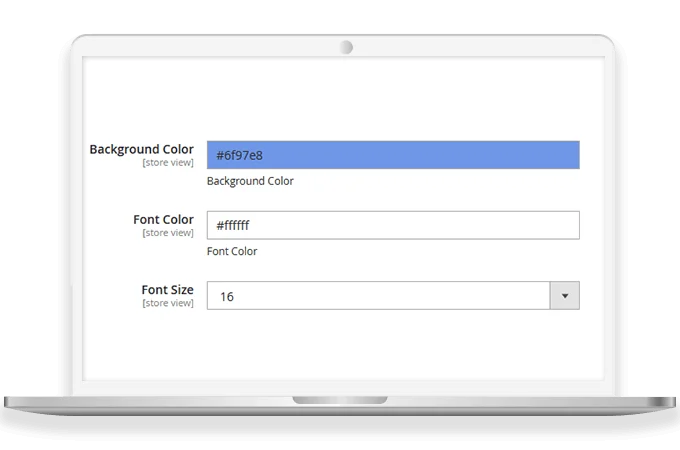The width and height of the screenshot is (680, 450).
Task: Click the Background Color input field
Action: [x=392, y=155]
